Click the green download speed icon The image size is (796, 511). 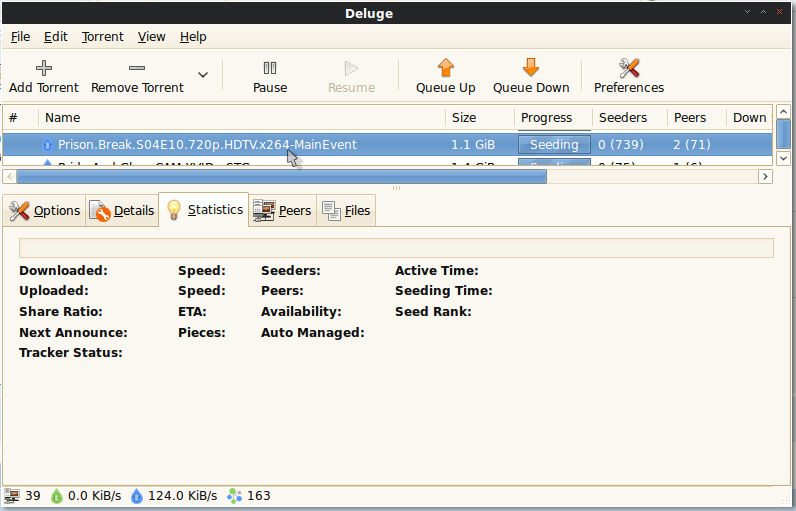click(56, 496)
